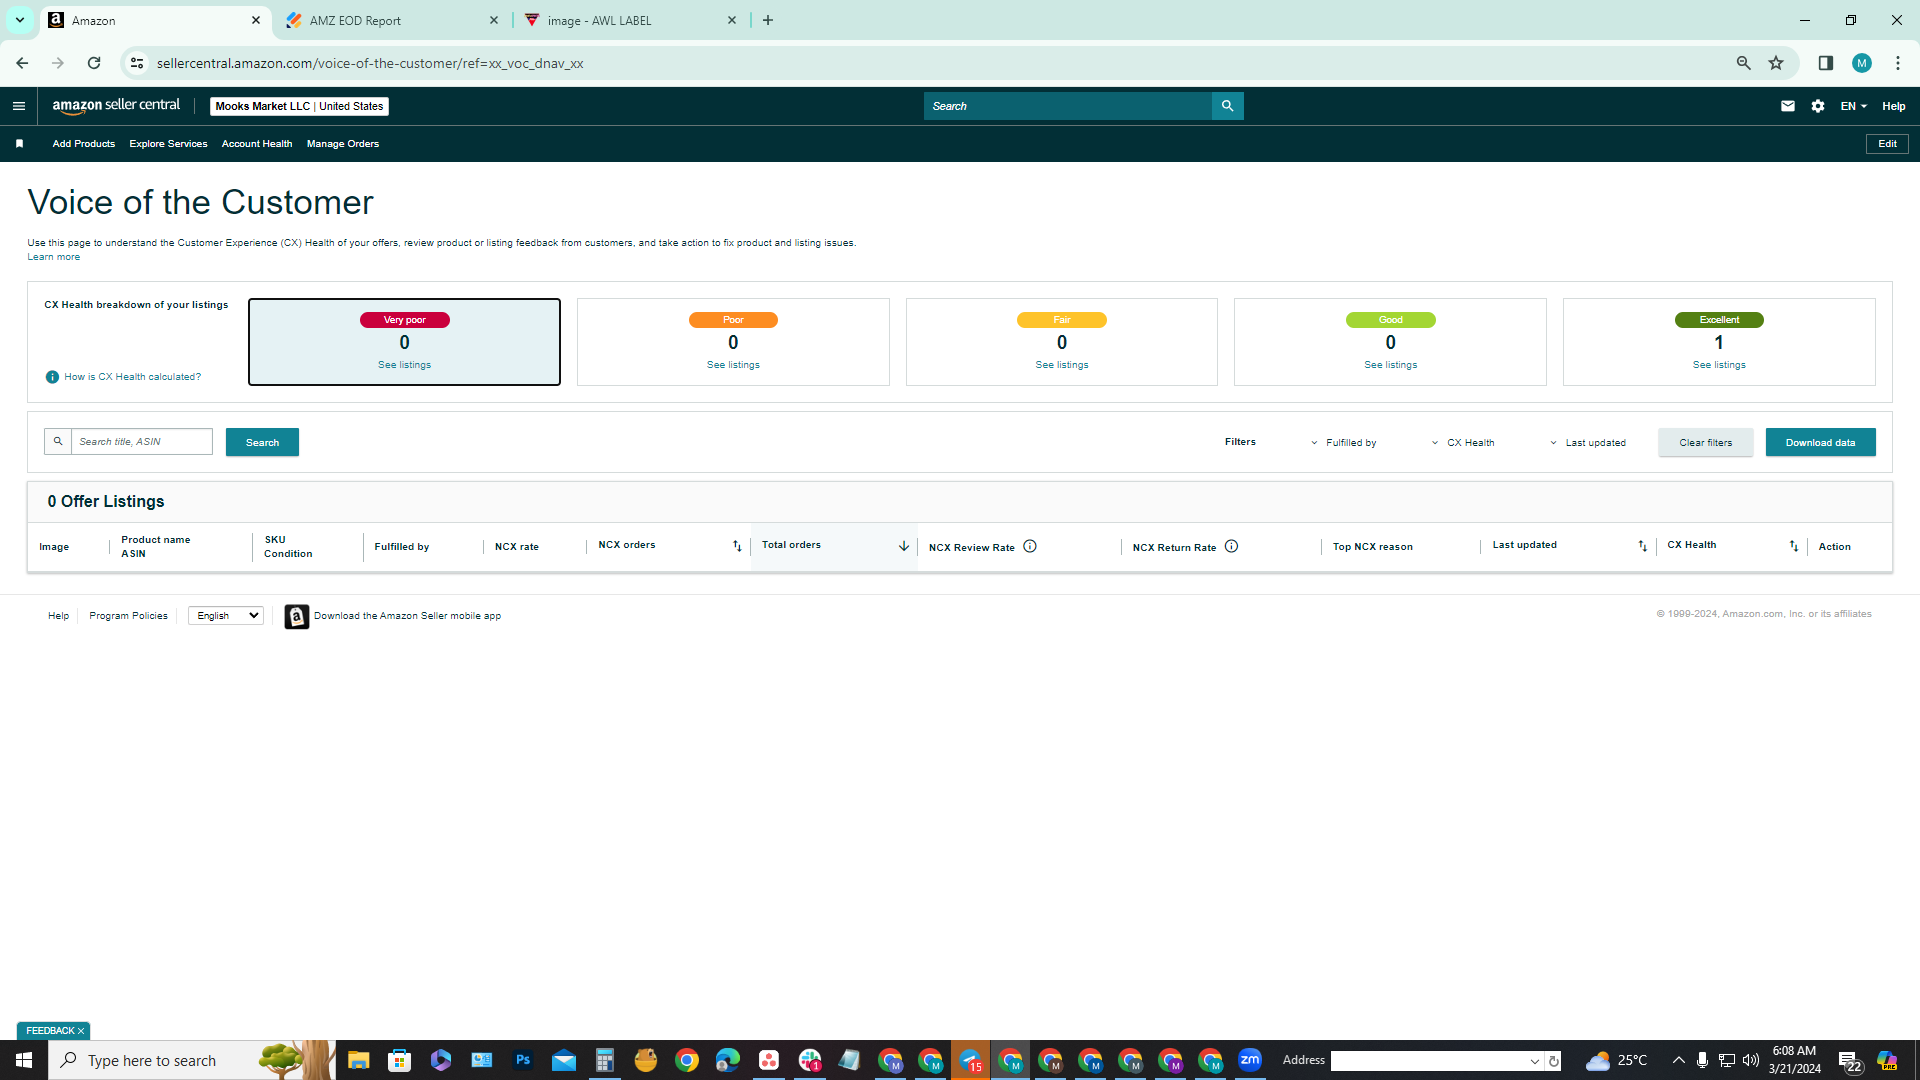Reload the browser page
This screenshot has height=1080, width=1920.
94,63
